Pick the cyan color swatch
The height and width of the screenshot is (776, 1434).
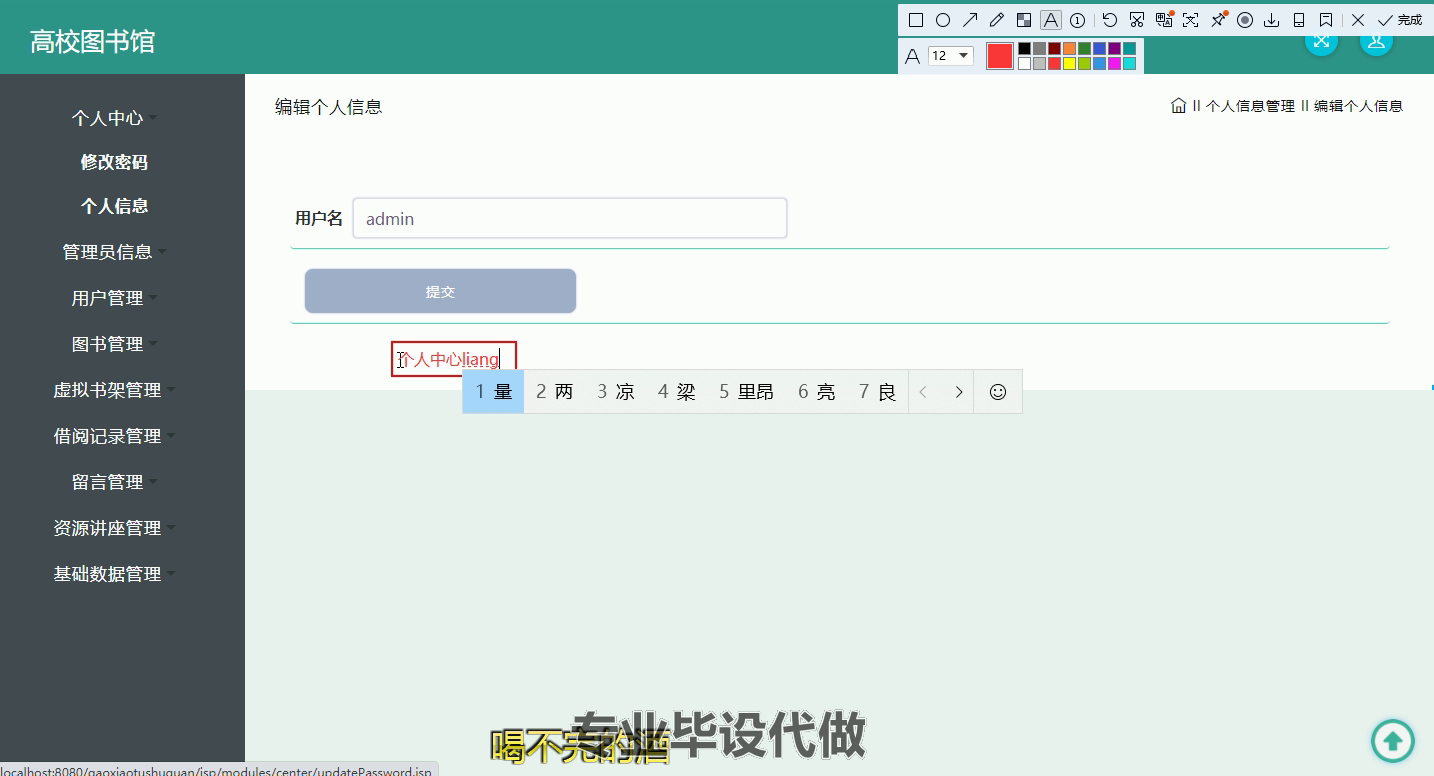[1129, 63]
